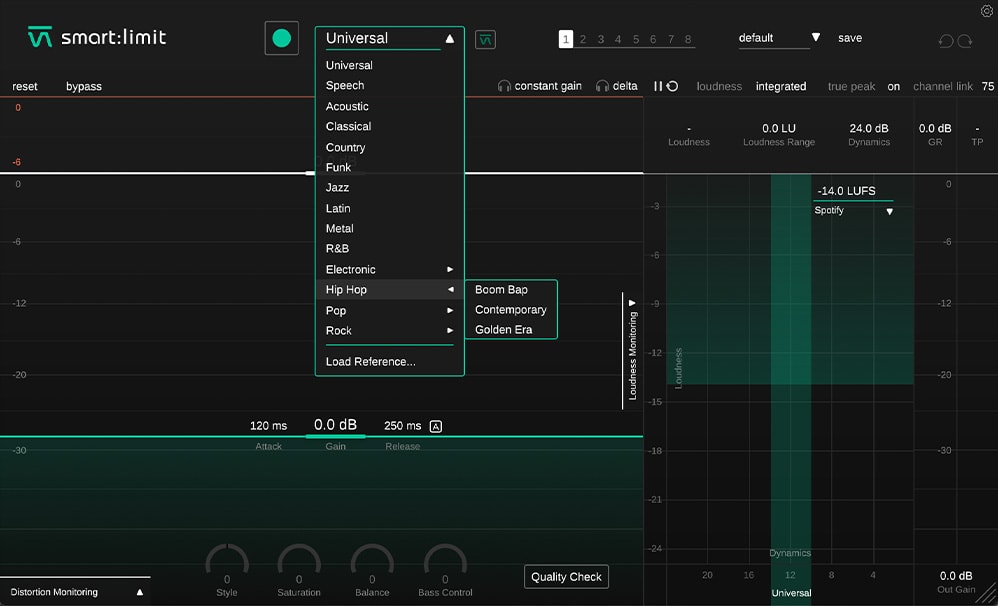Click the smart:limit logo icon beside profile dropdown
This screenshot has height=606, width=998.
coord(485,39)
